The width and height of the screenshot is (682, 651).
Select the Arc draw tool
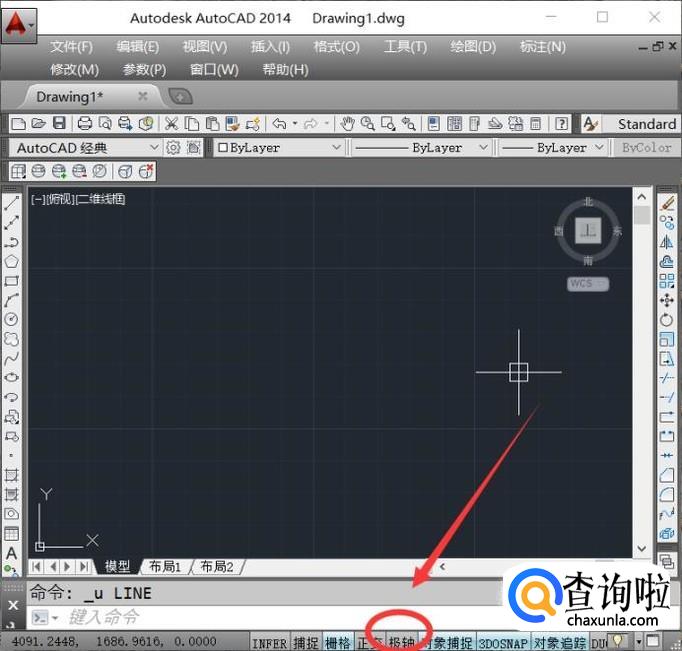(x=12, y=300)
